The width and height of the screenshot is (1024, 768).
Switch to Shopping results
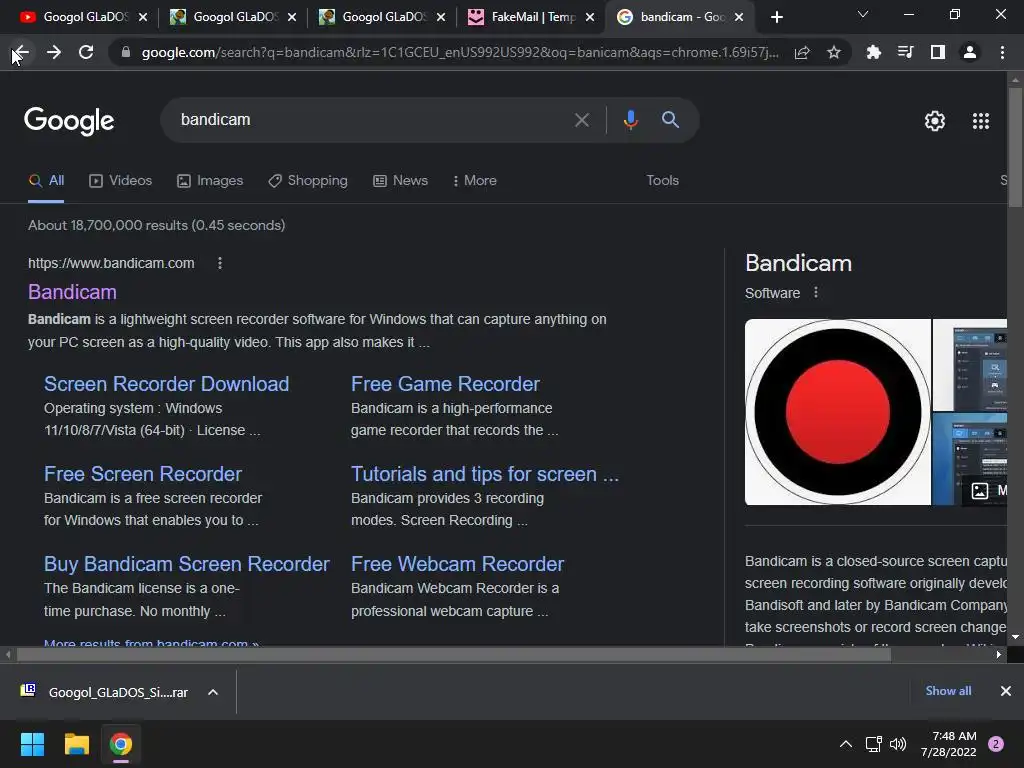pos(308,181)
